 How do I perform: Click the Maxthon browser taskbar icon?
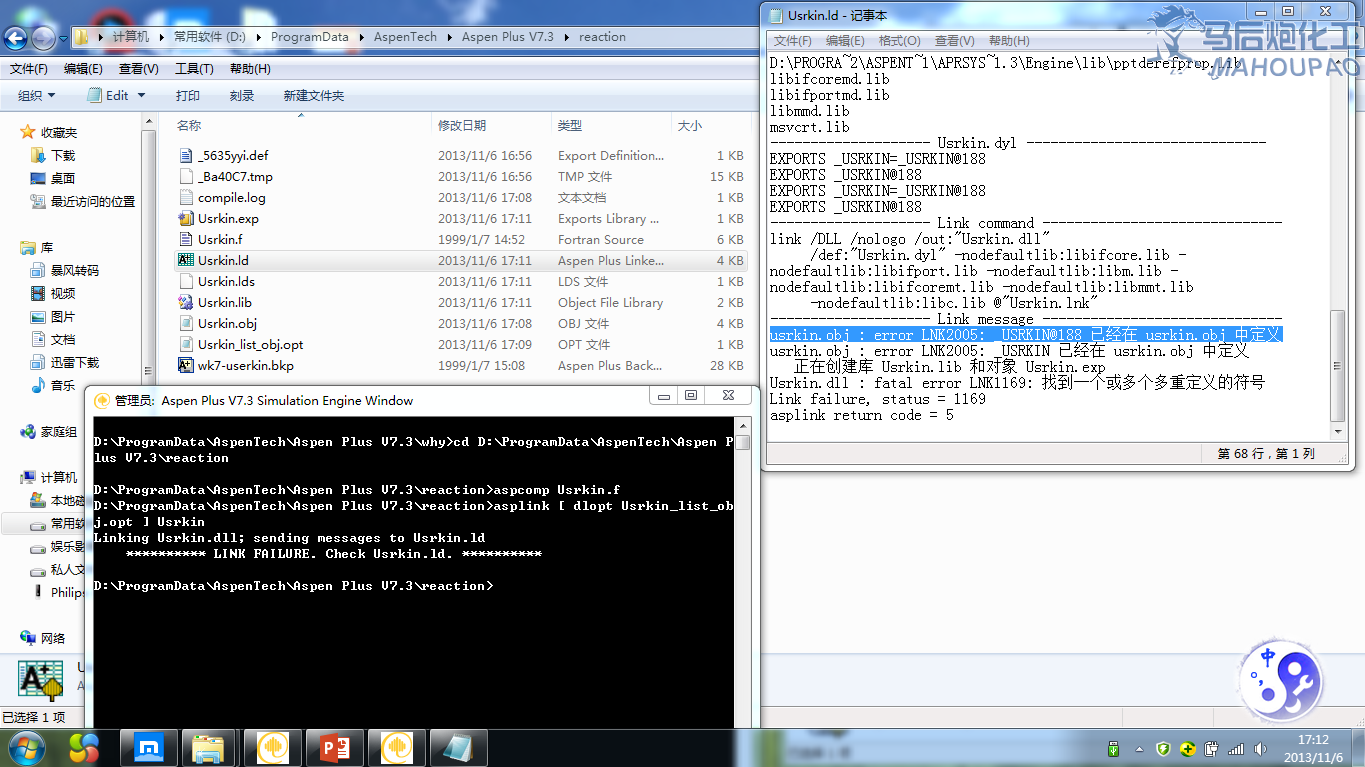tap(149, 747)
